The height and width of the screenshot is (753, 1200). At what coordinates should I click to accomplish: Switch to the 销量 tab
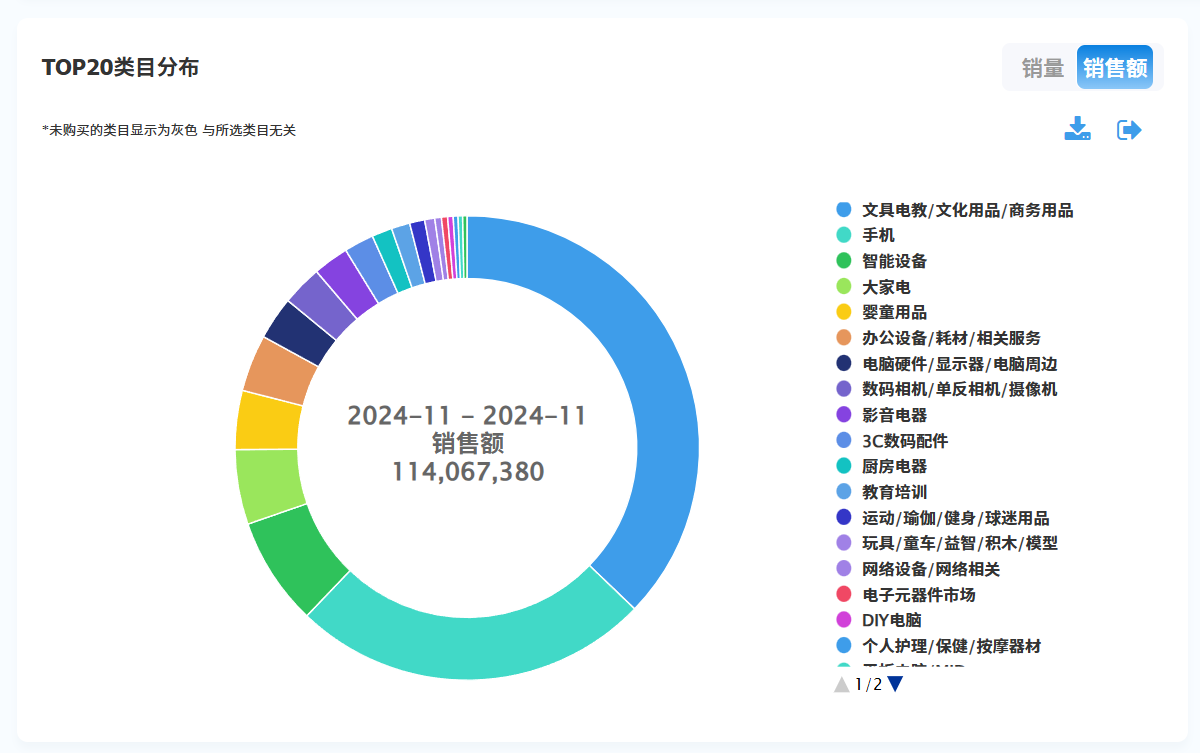click(x=1042, y=68)
